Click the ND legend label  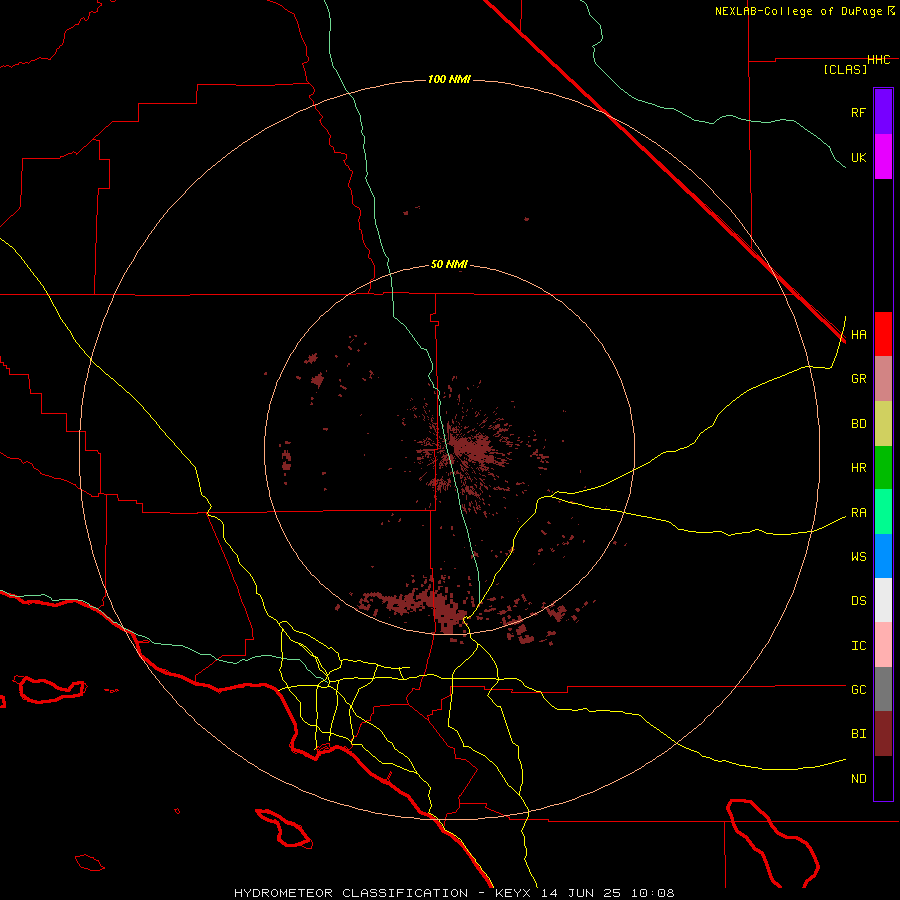858,779
